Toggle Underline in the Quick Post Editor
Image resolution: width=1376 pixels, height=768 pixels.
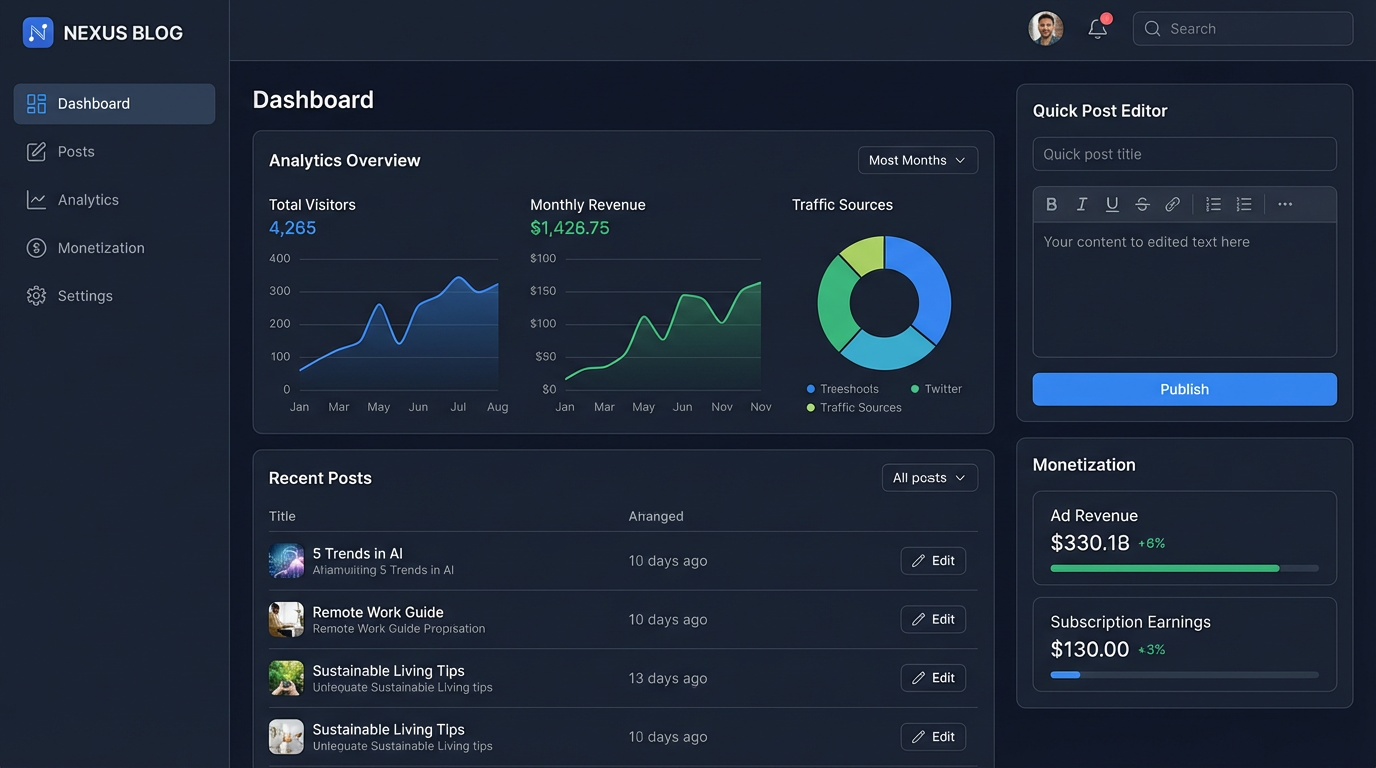(1112, 204)
